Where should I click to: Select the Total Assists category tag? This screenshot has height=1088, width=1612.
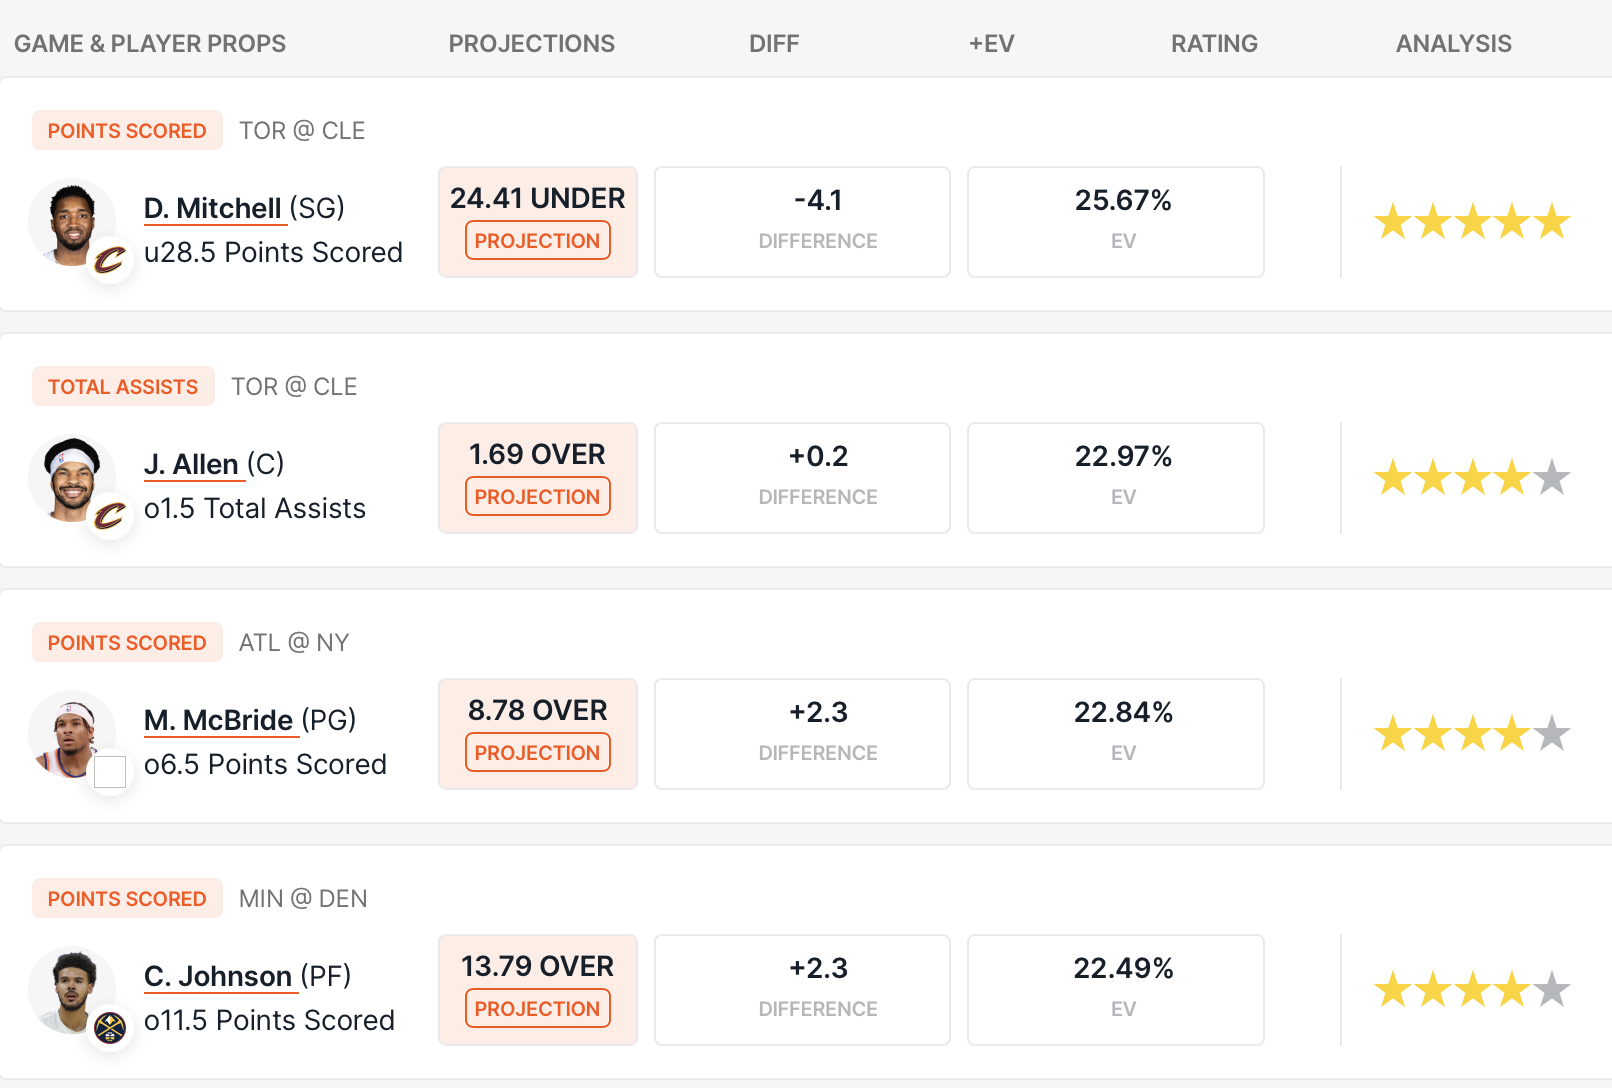tap(123, 387)
